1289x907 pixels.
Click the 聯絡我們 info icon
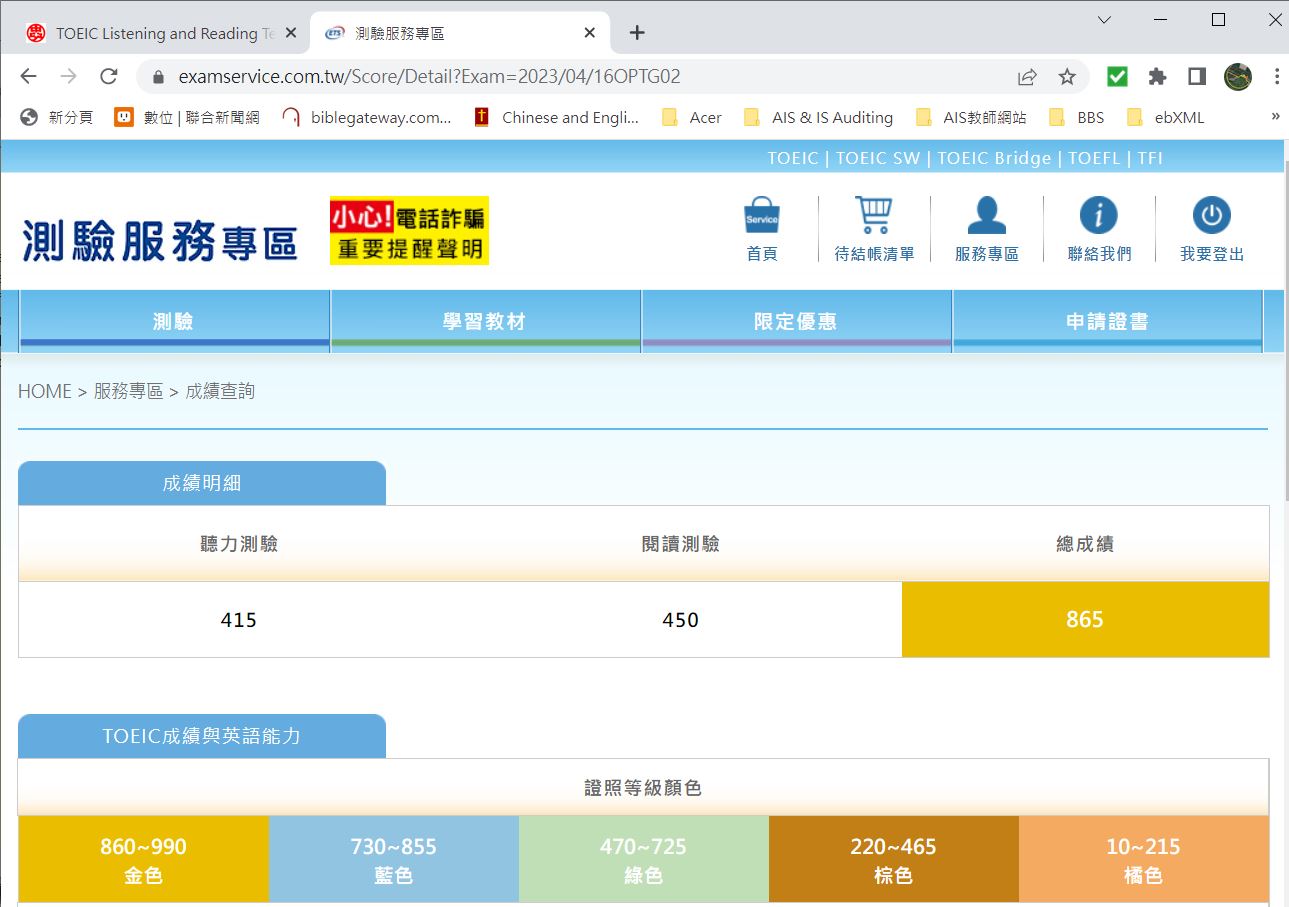(1098, 217)
